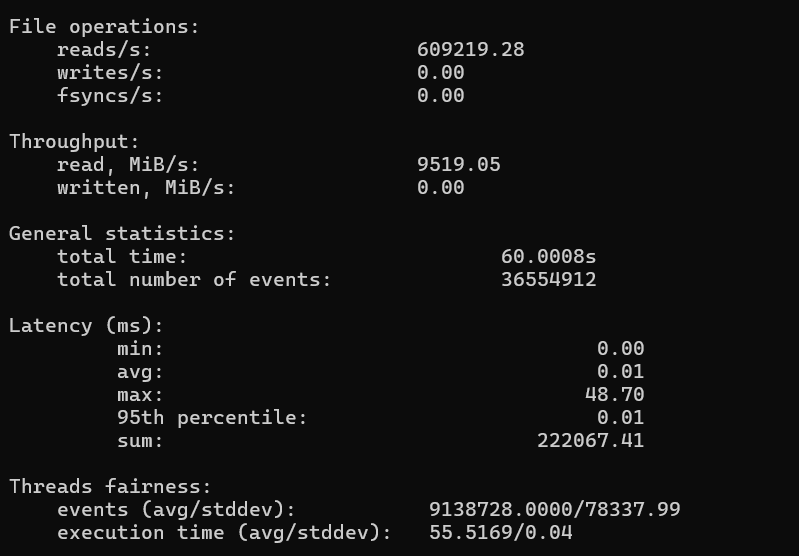Image resolution: width=799 pixels, height=556 pixels.
Task: Select the value 55.5169/0.04
Action: coord(500,533)
